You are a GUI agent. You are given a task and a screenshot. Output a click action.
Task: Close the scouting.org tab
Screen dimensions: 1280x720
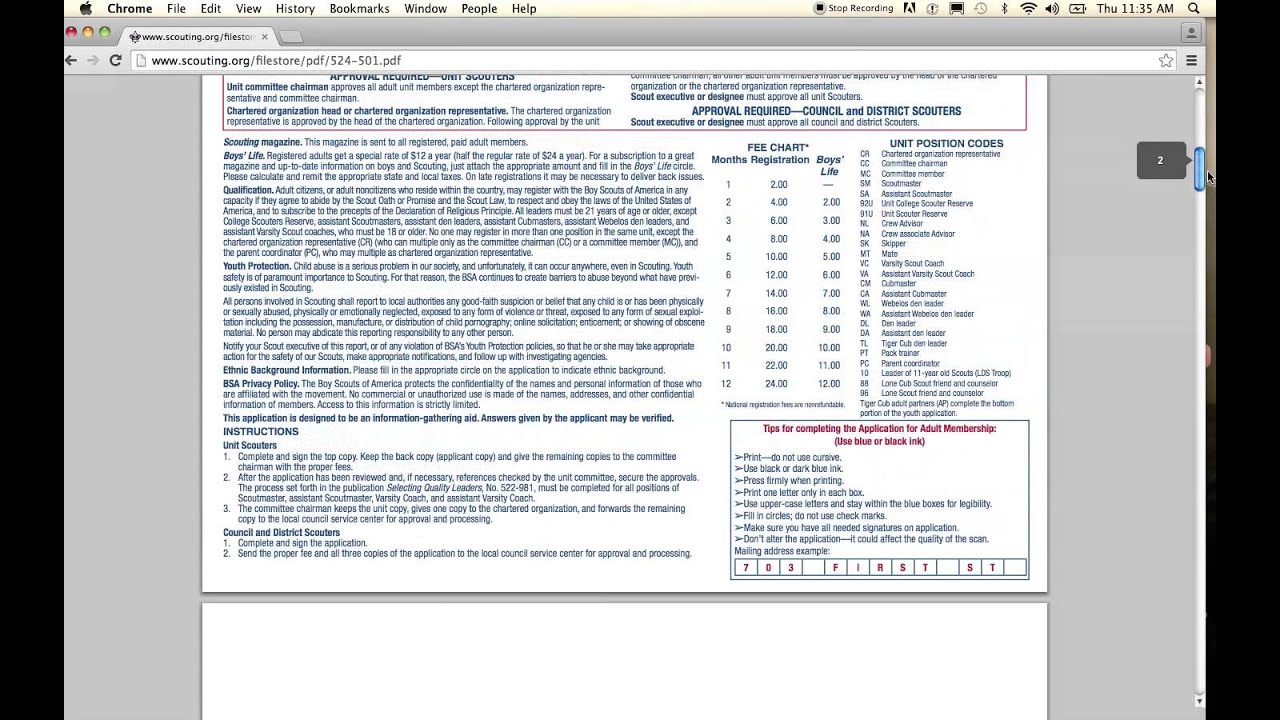tap(264, 37)
